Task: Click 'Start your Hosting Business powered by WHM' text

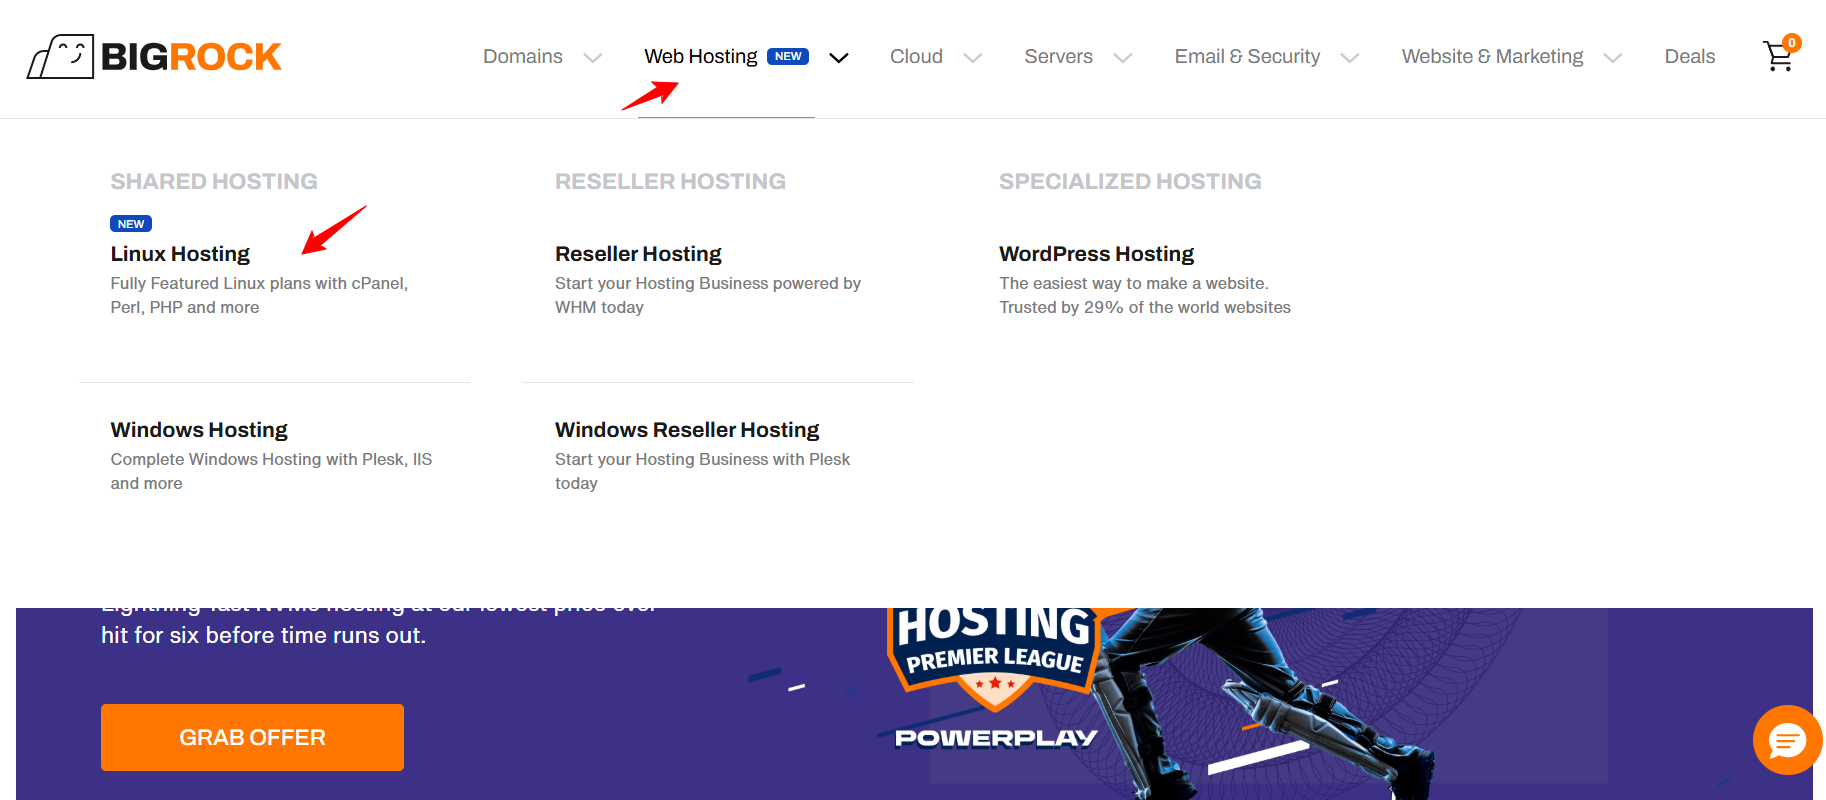Action: click(x=708, y=295)
